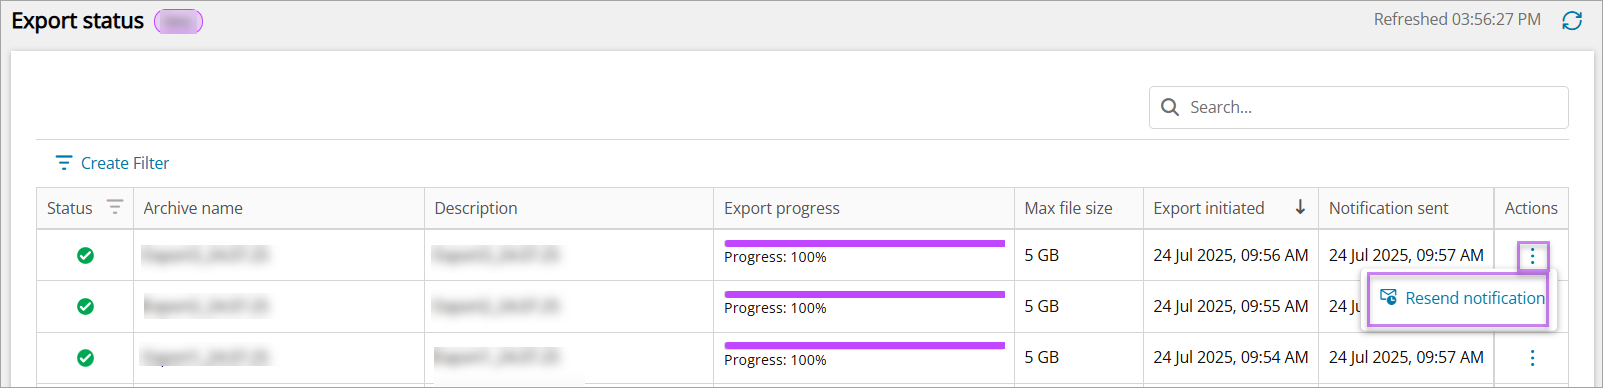The height and width of the screenshot is (388, 1603).
Task: Click the Export progress column header
Action: click(782, 208)
